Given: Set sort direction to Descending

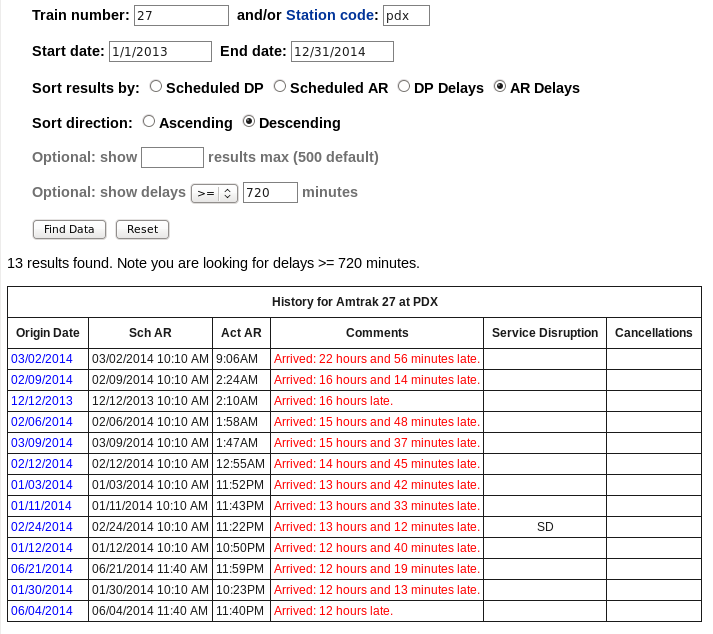Looking at the screenshot, I should (249, 121).
